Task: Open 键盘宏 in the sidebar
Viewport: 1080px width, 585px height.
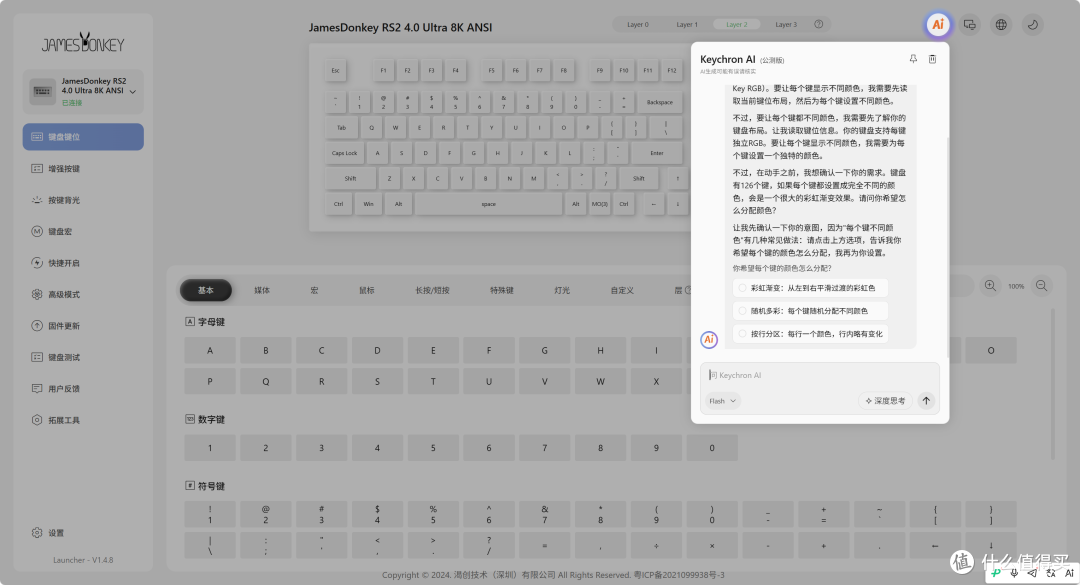Action: point(83,232)
